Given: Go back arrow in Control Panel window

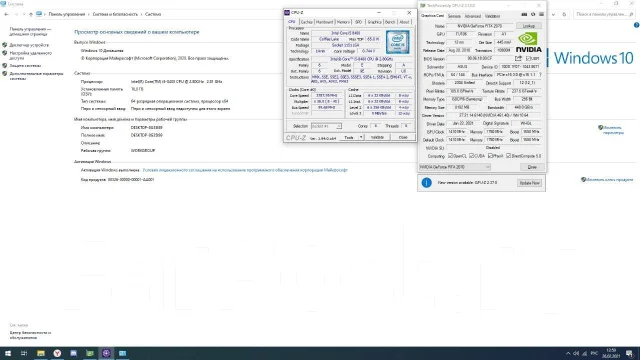Looking at the screenshot, I should [x=7, y=14].
